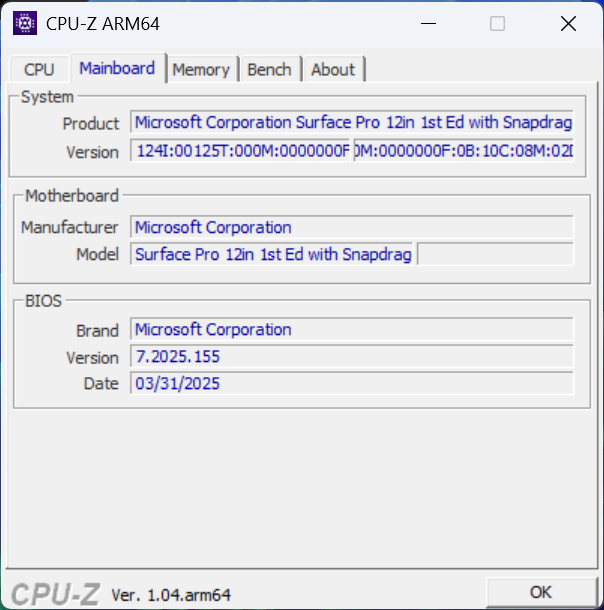Image resolution: width=604 pixels, height=610 pixels.
Task: Click the Motherboard Model field
Action: tap(273, 254)
